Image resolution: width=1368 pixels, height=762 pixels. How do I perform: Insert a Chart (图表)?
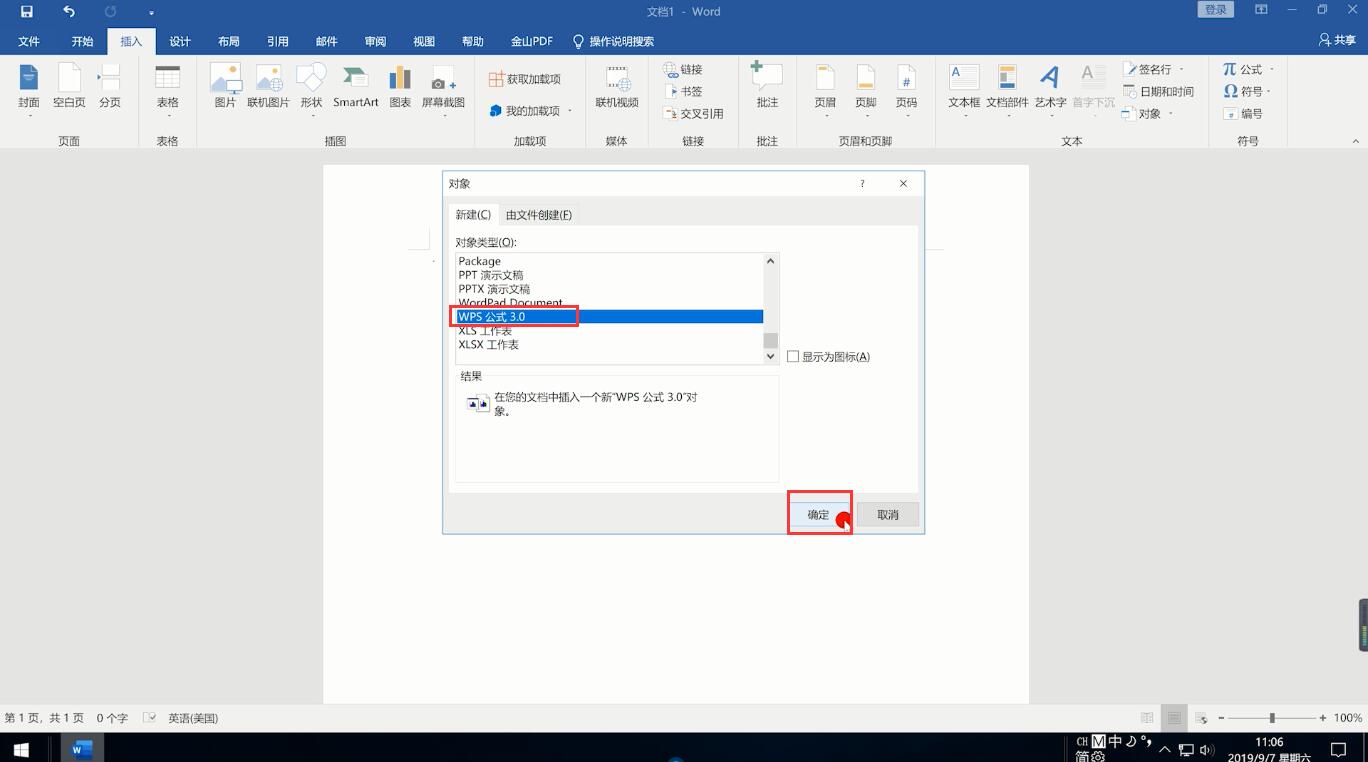click(400, 88)
